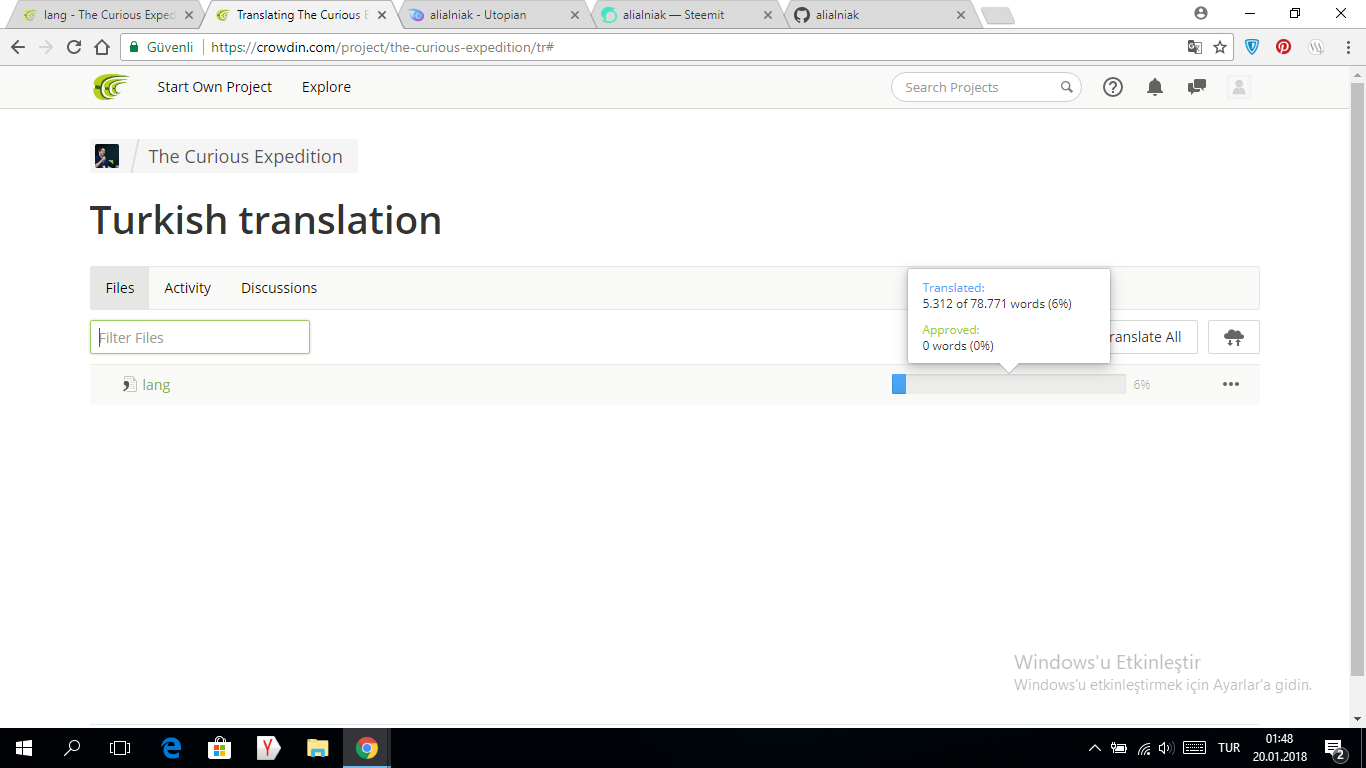Reload the page with refresh icon
This screenshot has height=768, width=1366.
(74, 47)
